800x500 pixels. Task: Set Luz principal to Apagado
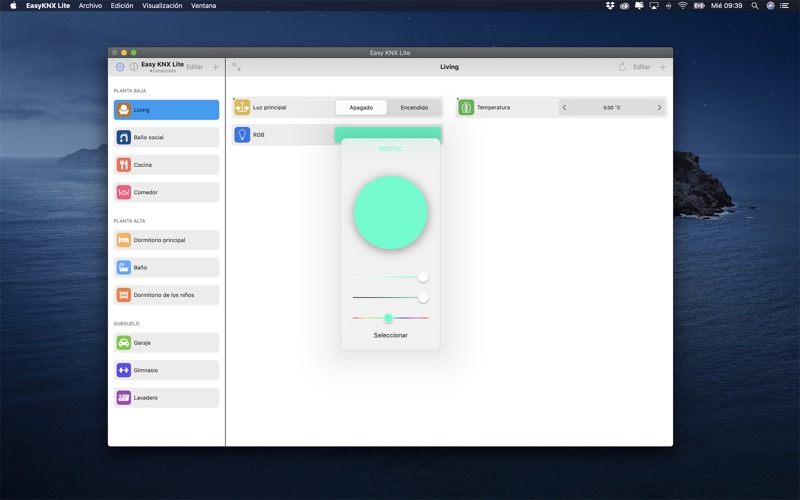pos(361,108)
